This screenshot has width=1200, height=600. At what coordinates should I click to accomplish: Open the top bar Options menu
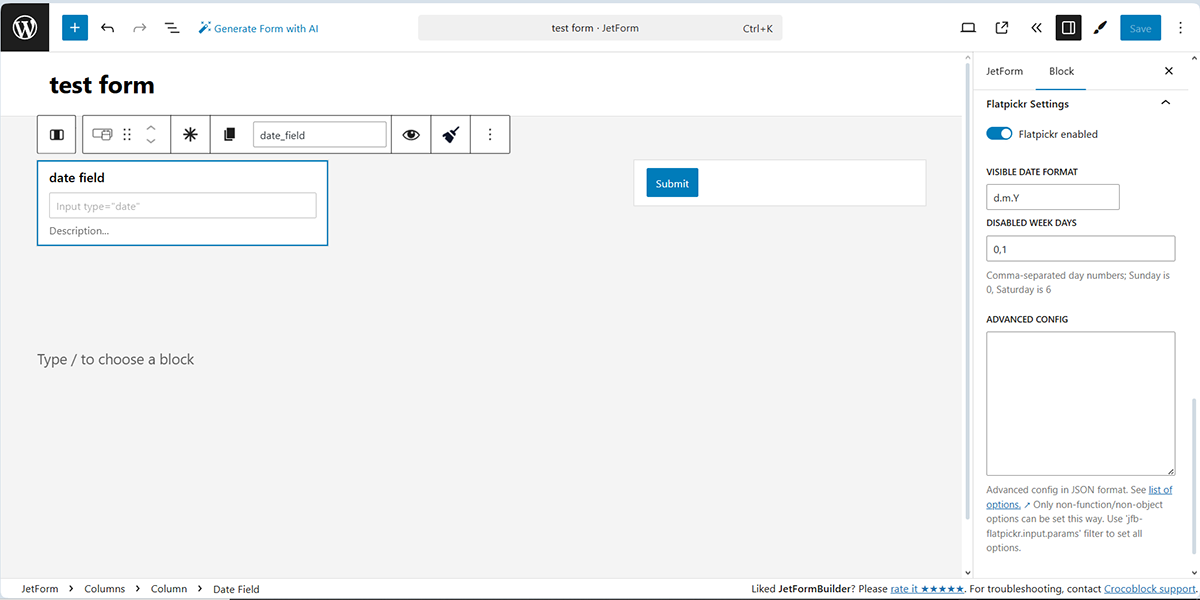(x=1181, y=28)
